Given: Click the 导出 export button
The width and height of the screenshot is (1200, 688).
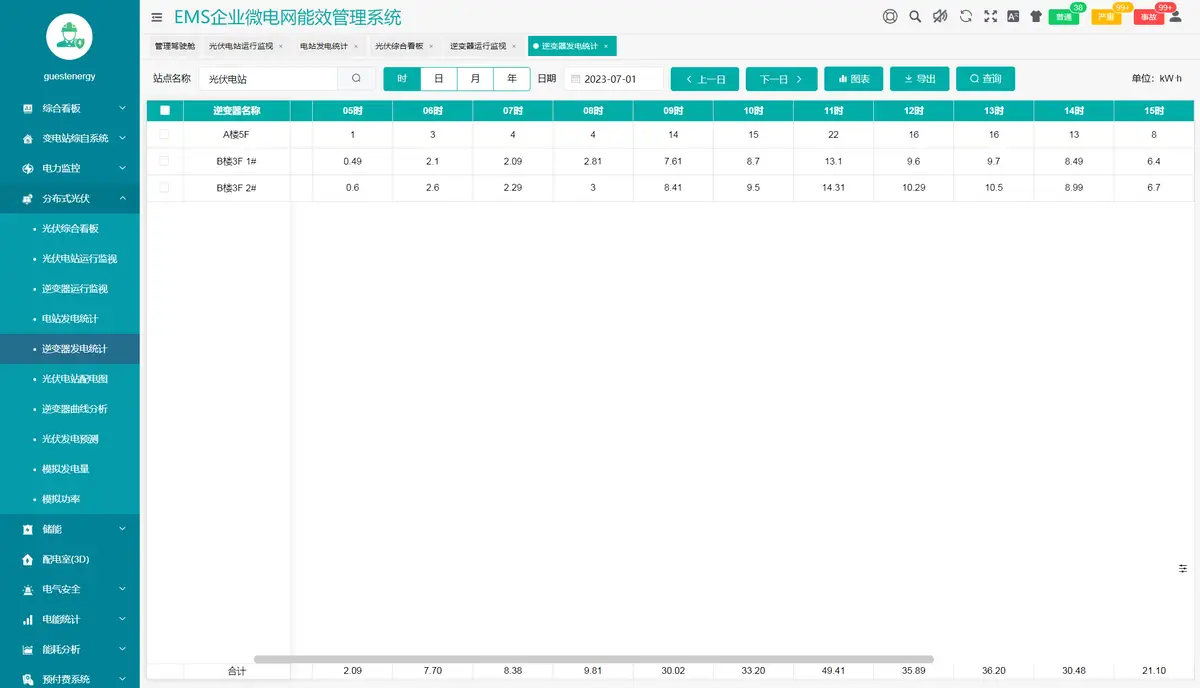Looking at the screenshot, I should (x=919, y=78).
